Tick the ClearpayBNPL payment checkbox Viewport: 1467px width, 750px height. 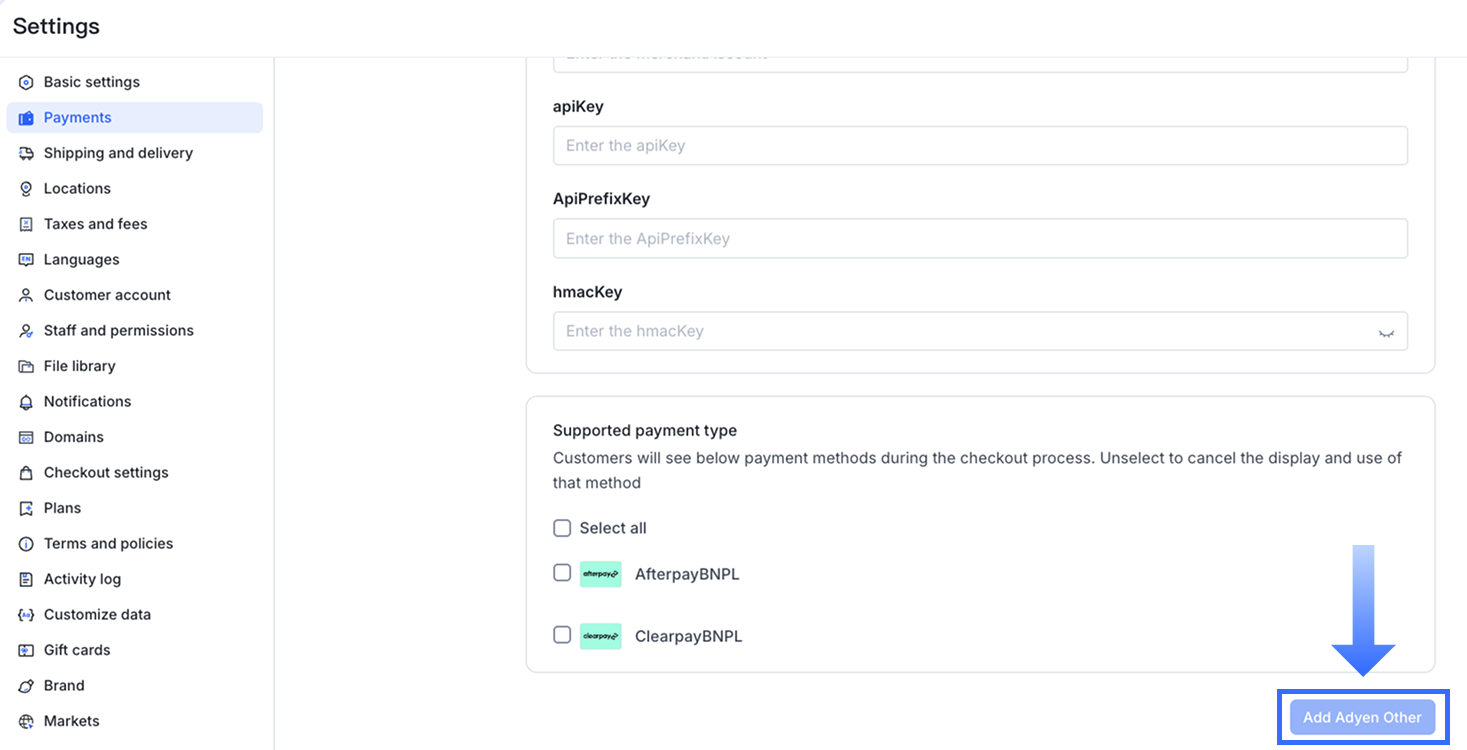562,635
